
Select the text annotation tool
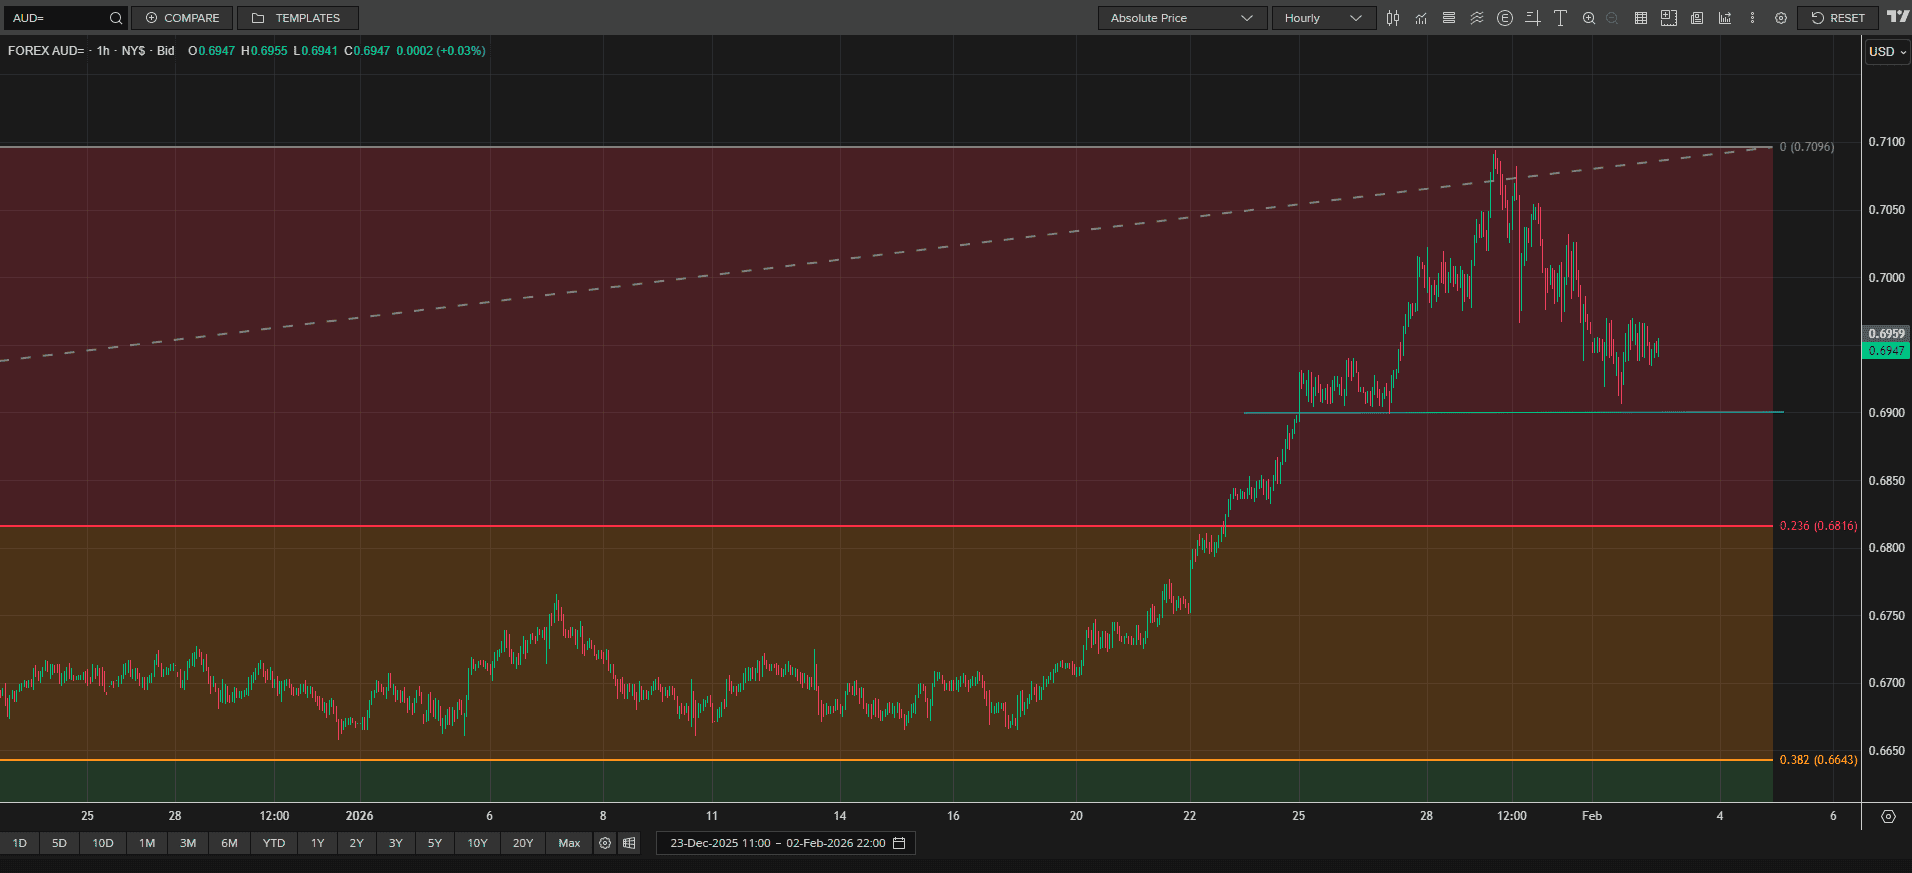click(x=1560, y=18)
